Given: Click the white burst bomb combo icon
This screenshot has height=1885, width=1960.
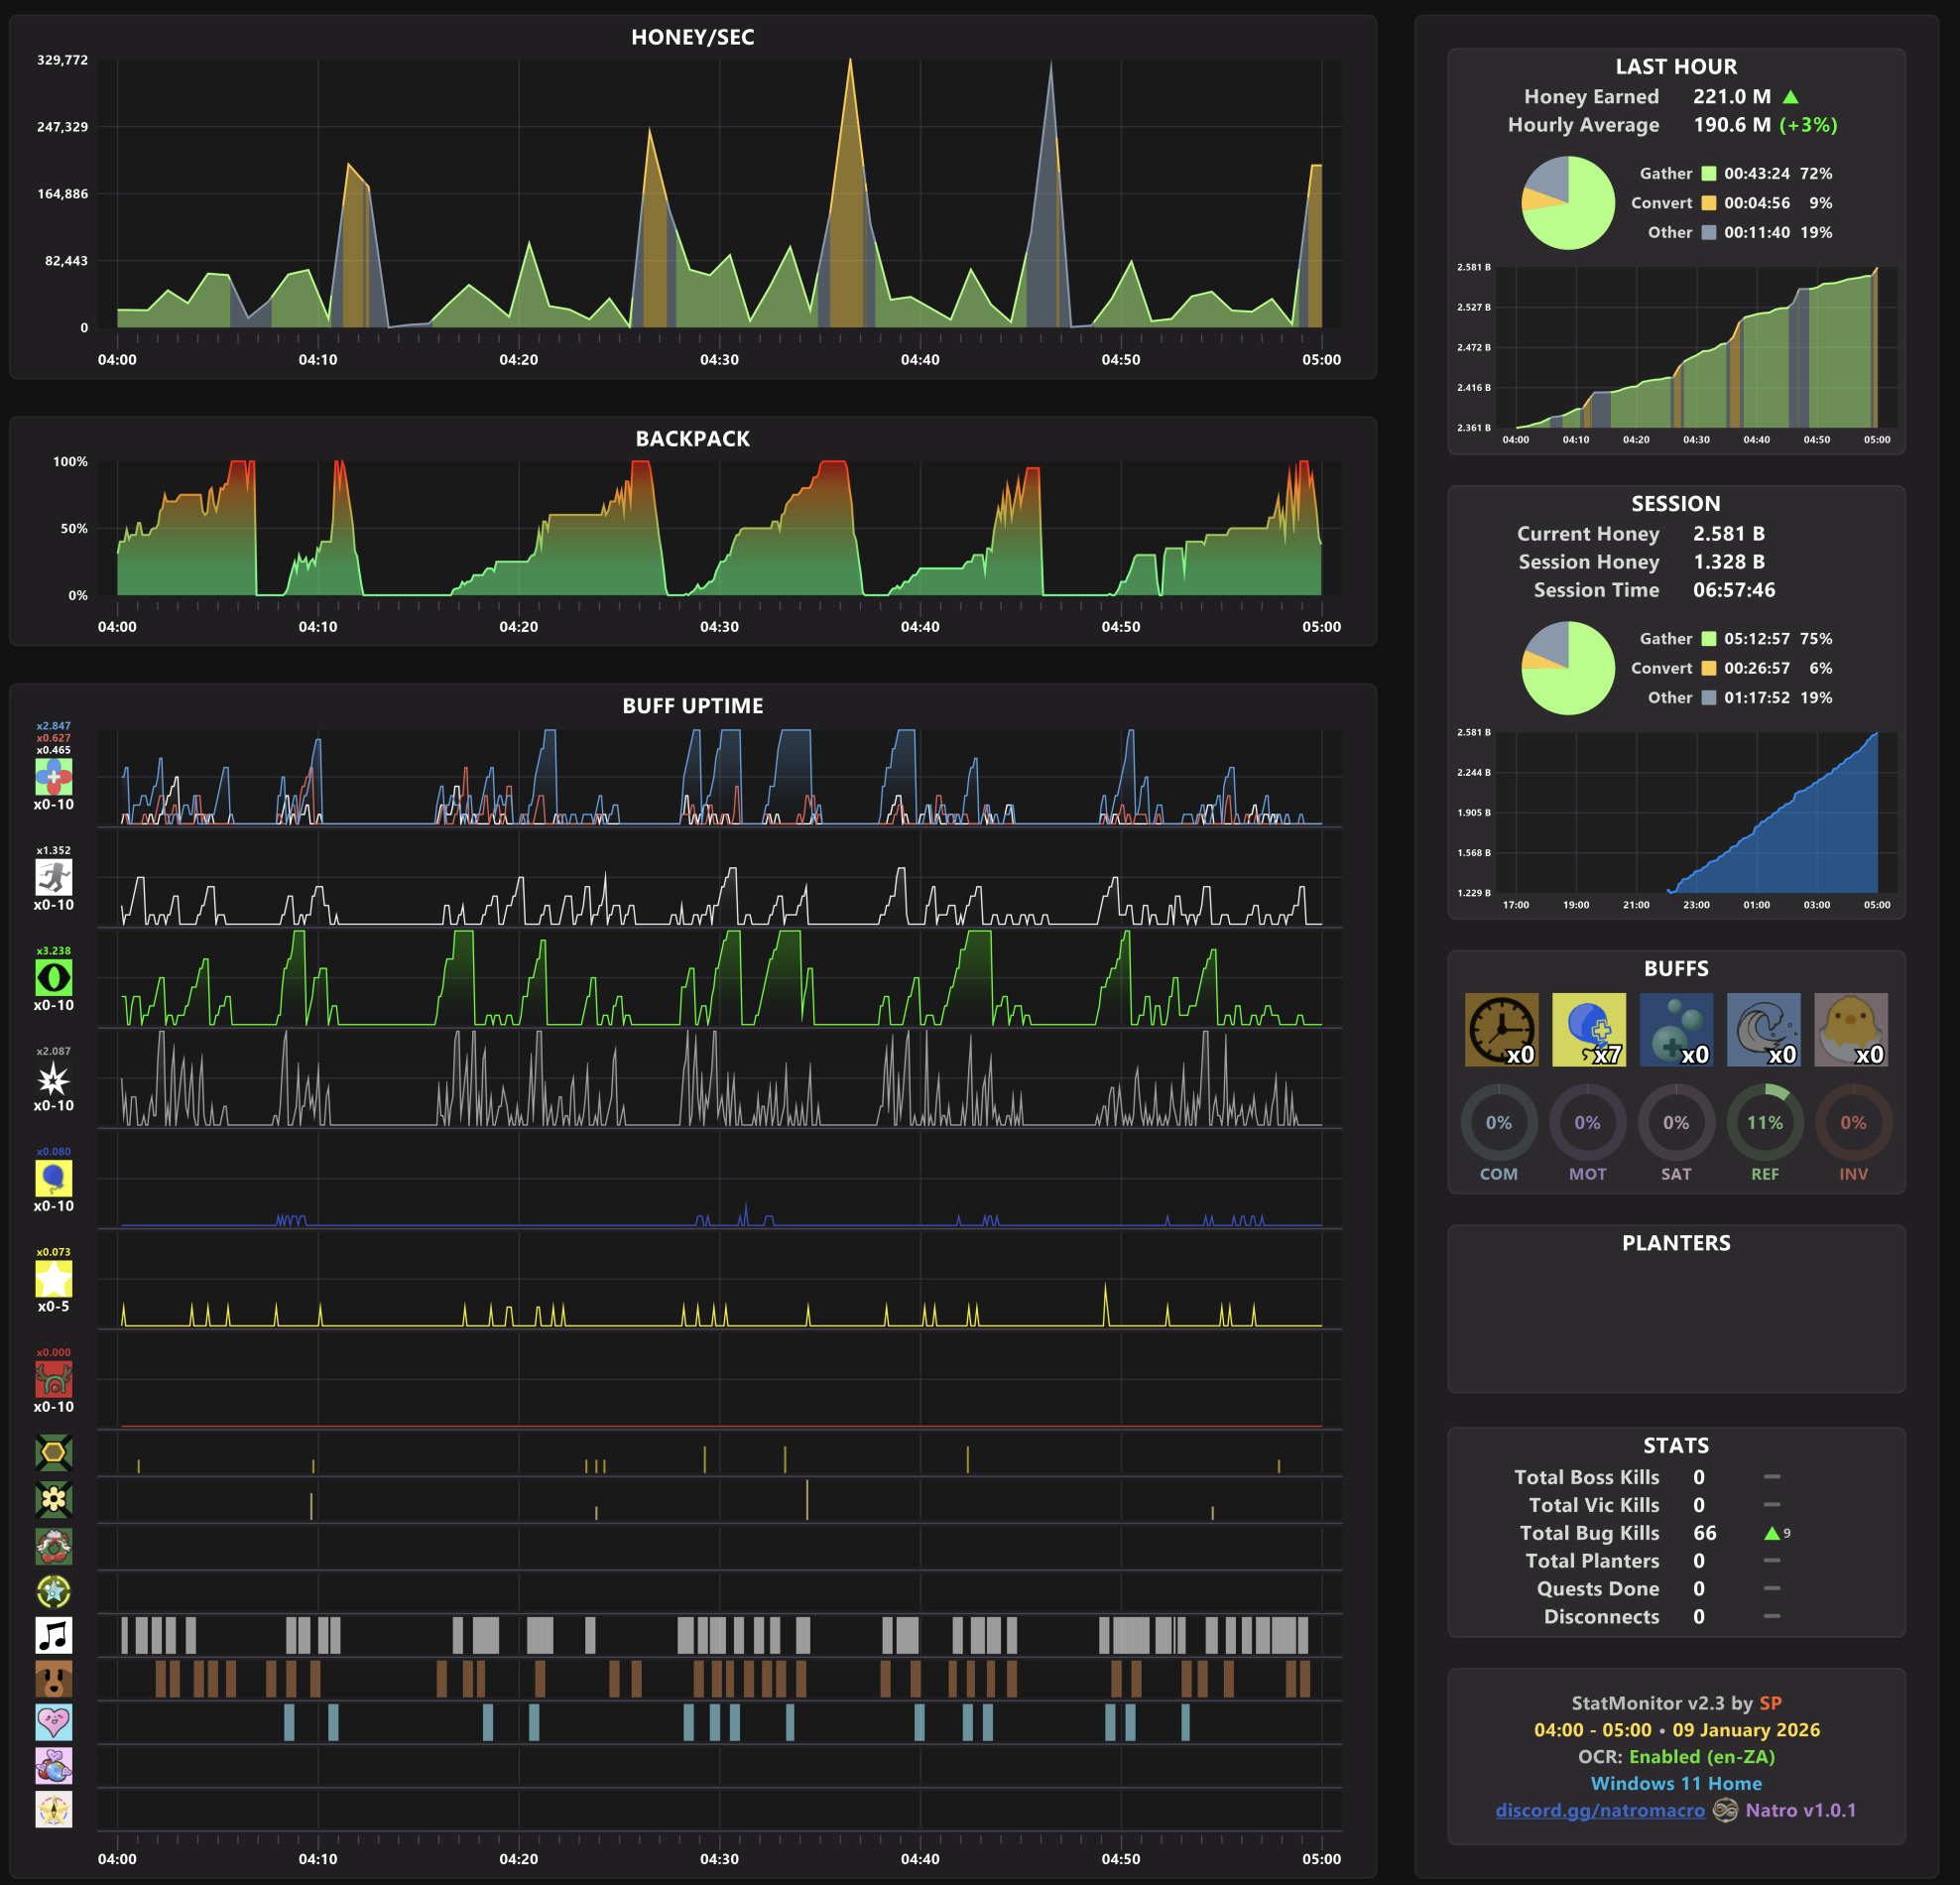Looking at the screenshot, I should click(x=54, y=1078).
